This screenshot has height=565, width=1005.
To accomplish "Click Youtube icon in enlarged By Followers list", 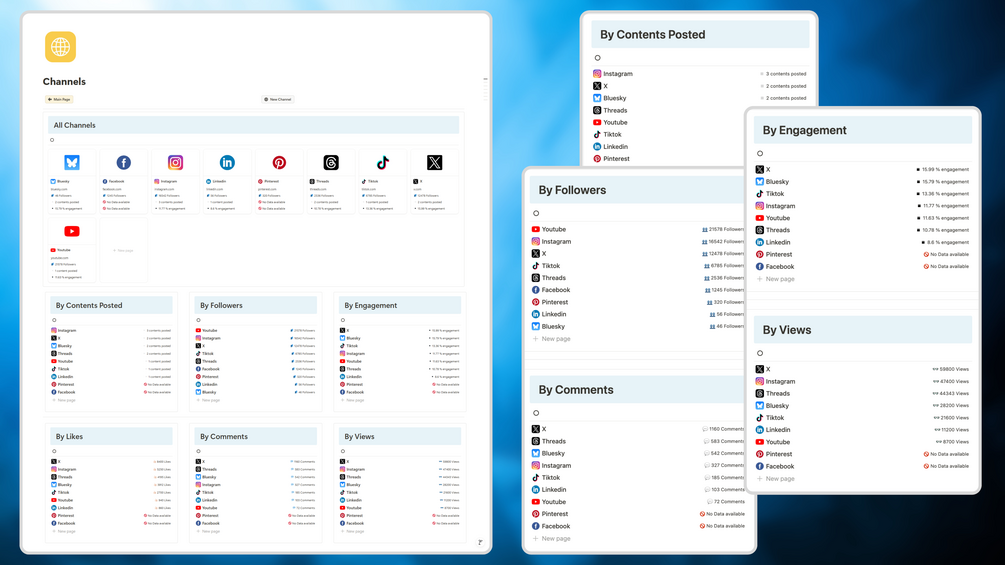I will [x=535, y=229].
